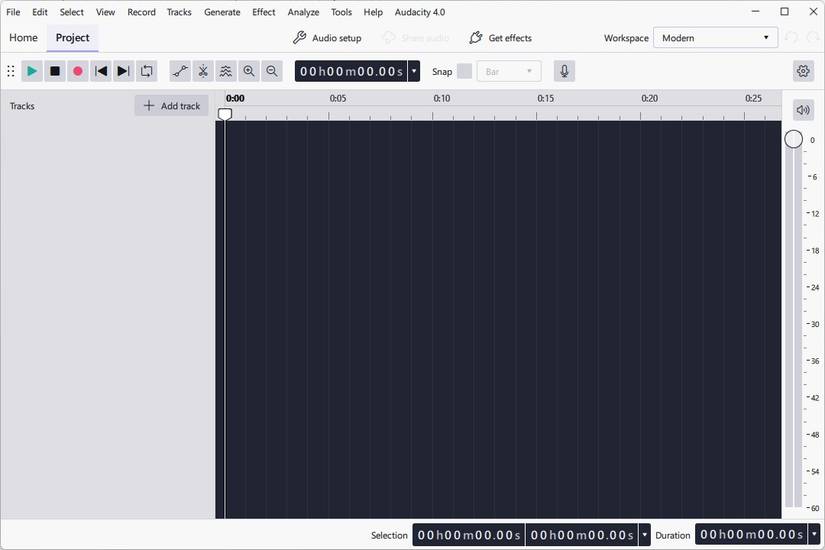Begin recording with the red Record button
The width and height of the screenshot is (825, 550).
coord(78,71)
